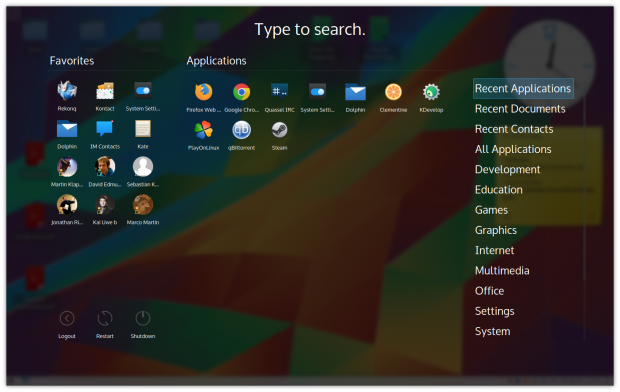Select contact Kai Uwe b avatar
The width and height of the screenshot is (620, 392).
point(105,205)
